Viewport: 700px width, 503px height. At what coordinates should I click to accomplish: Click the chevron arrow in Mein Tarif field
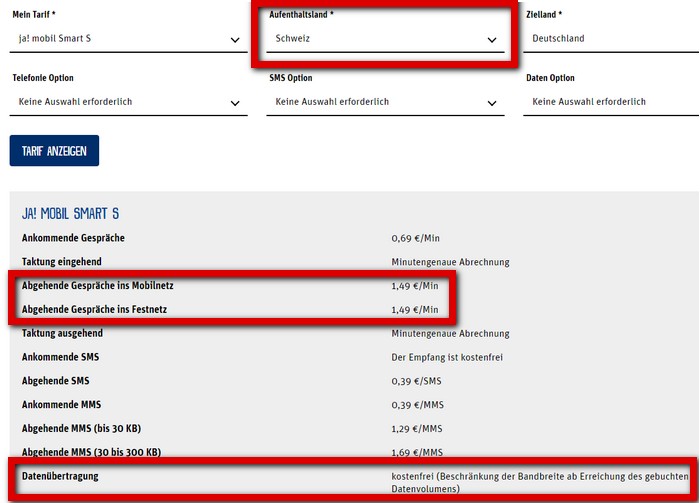pyautogui.click(x=235, y=40)
